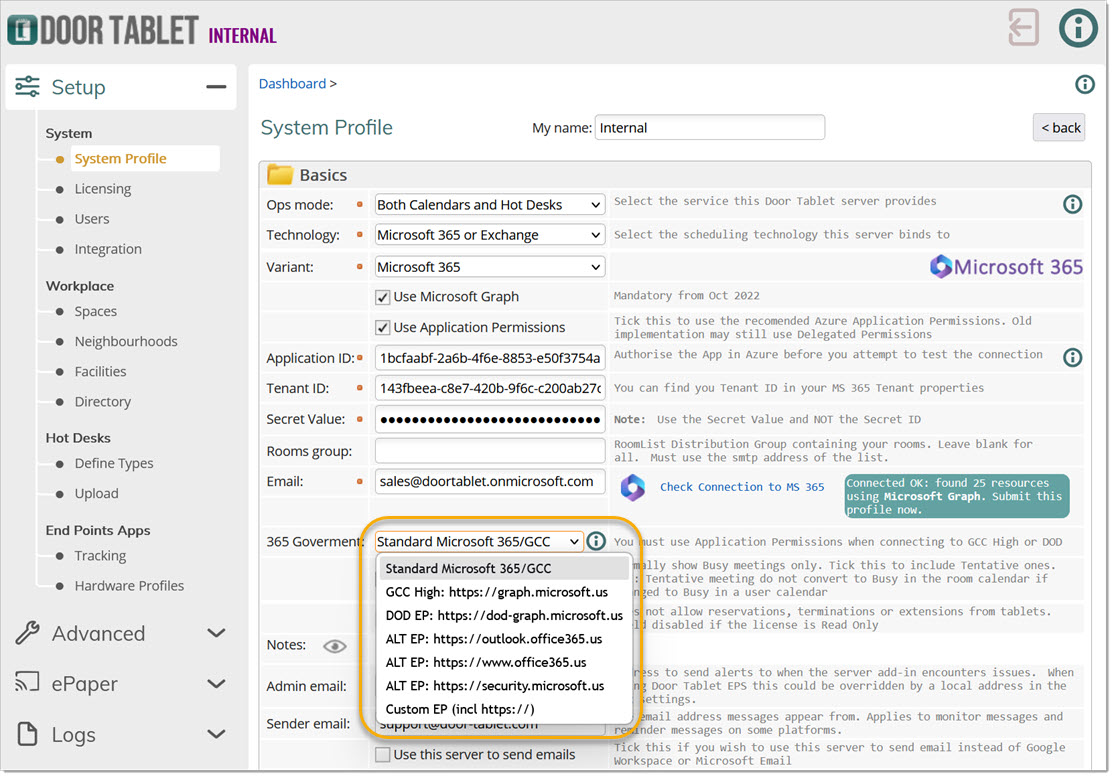Open the Ops mode dropdown

[489, 205]
